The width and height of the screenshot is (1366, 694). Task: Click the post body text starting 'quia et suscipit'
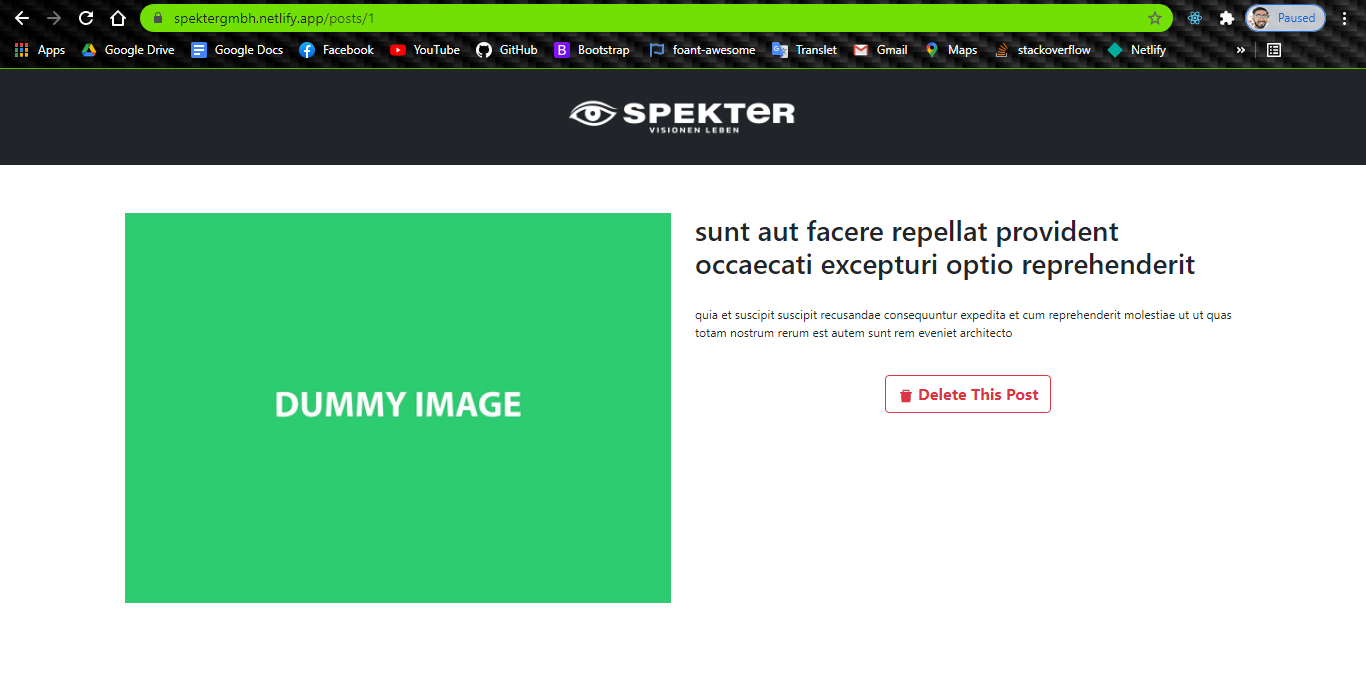tap(963, 324)
